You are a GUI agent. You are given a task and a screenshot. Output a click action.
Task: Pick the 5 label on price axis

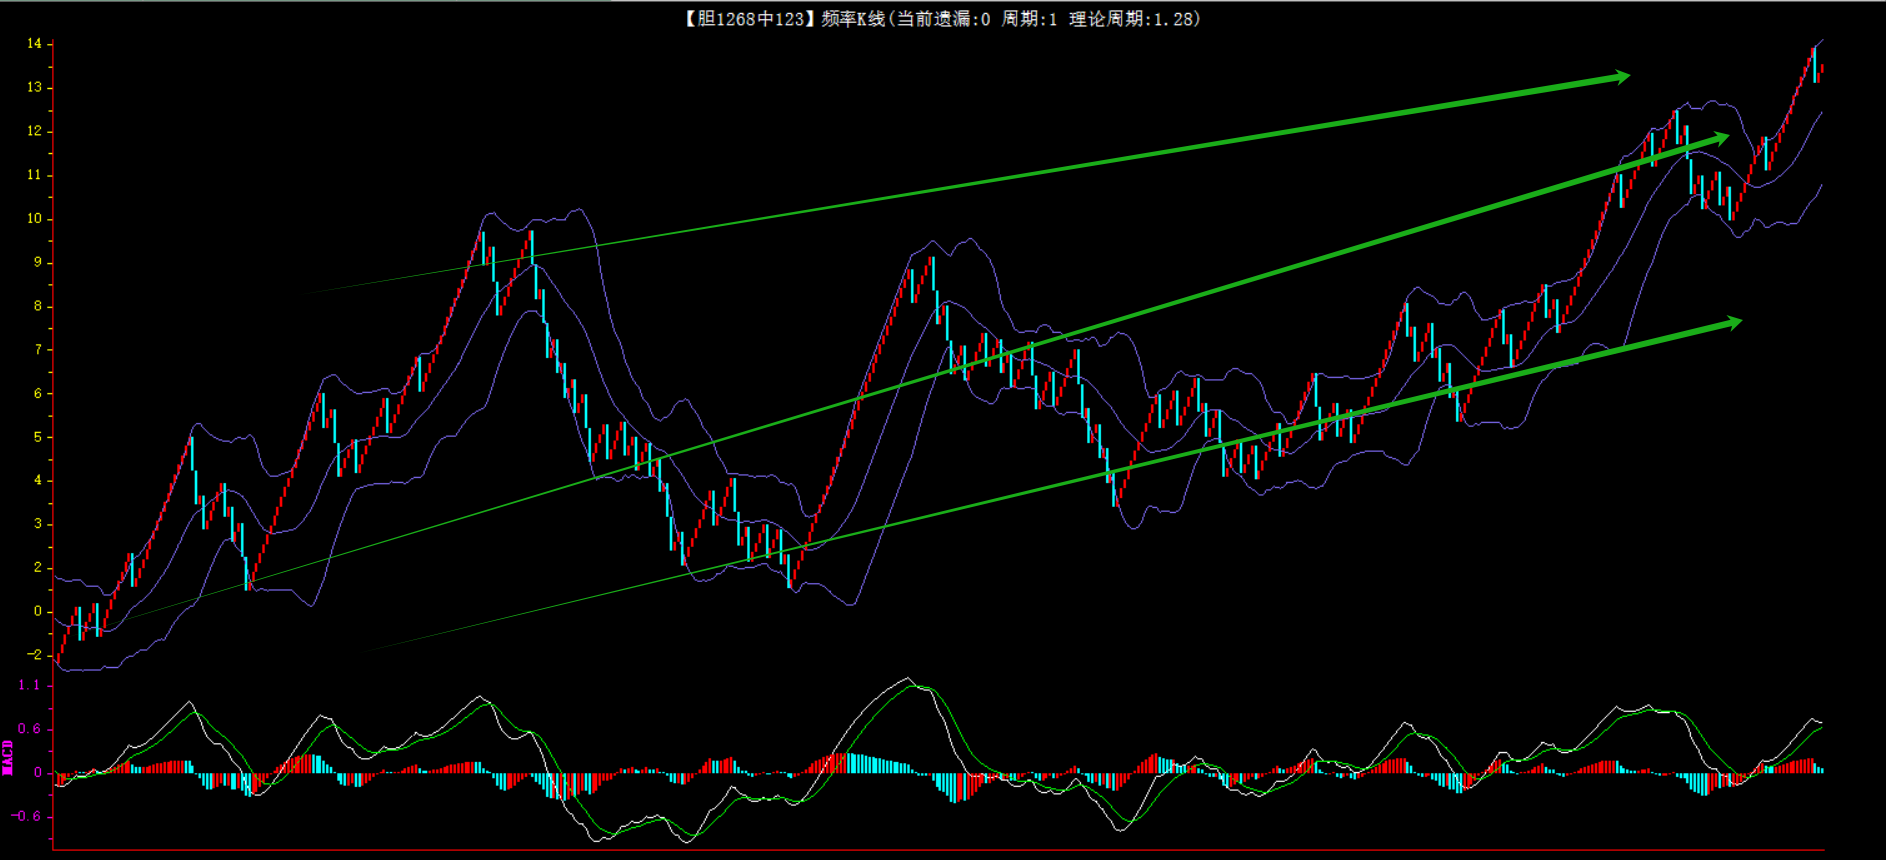38,437
